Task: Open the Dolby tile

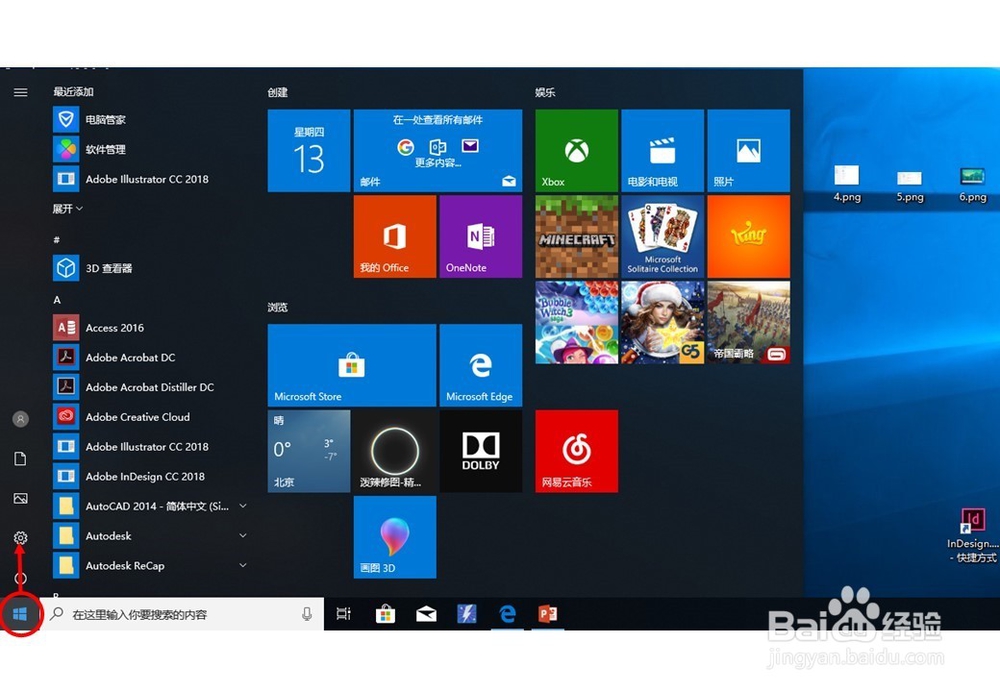Action: (x=481, y=451)
